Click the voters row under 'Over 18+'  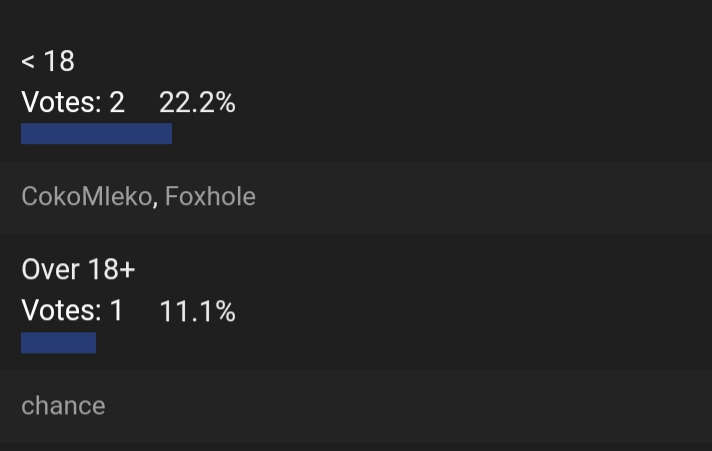coord(356,406)
